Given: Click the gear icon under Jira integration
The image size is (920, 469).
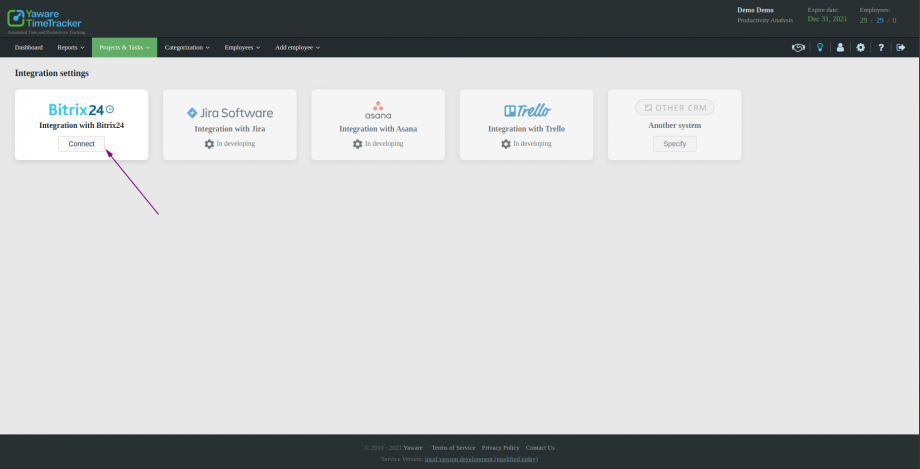Looking at the screenshot, I should click(209, 144).
